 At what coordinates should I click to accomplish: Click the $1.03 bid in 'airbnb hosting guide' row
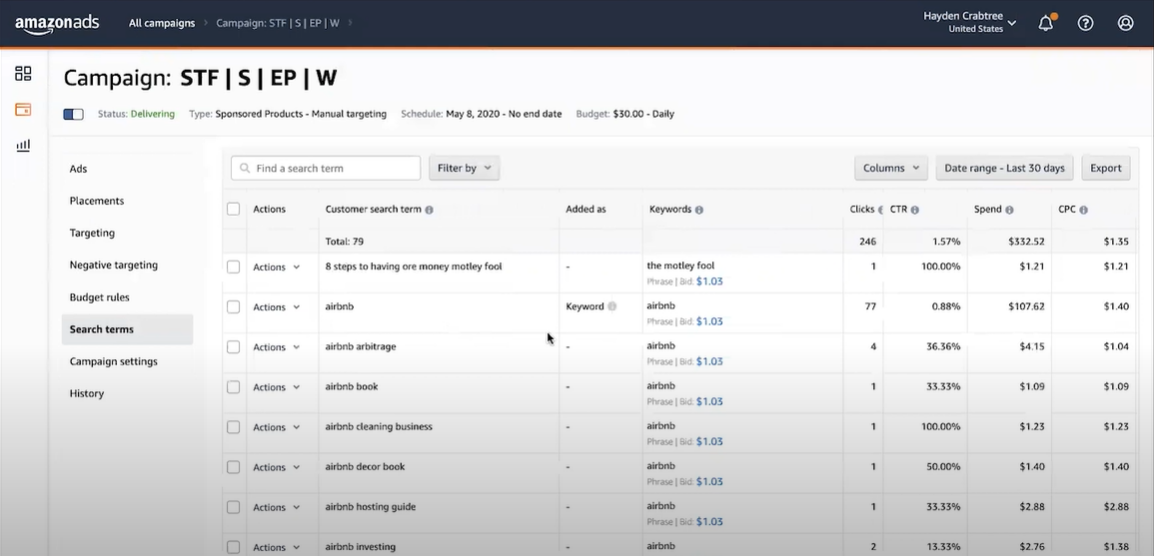709,521
